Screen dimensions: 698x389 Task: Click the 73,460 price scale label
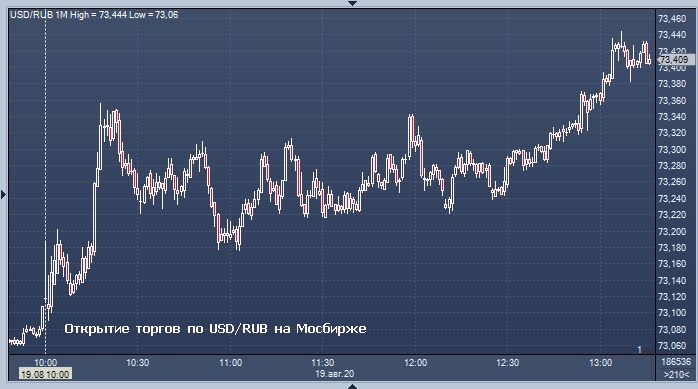672,19
